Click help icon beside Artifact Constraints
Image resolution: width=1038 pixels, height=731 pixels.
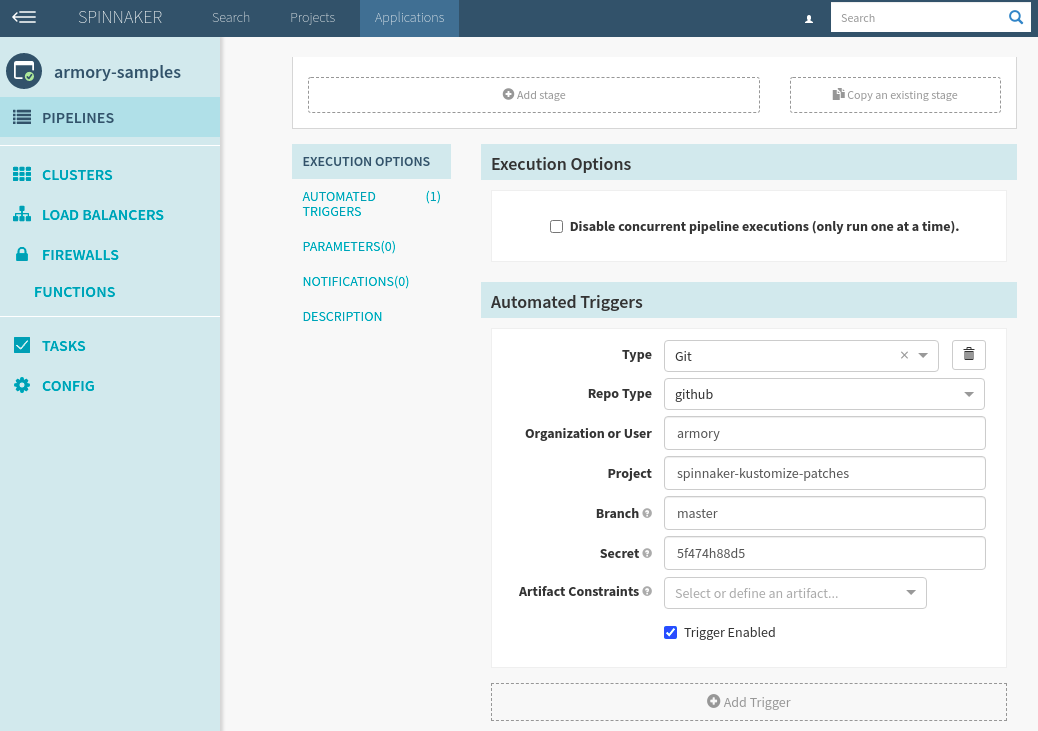pyautogui.click(x=647, y=592)
